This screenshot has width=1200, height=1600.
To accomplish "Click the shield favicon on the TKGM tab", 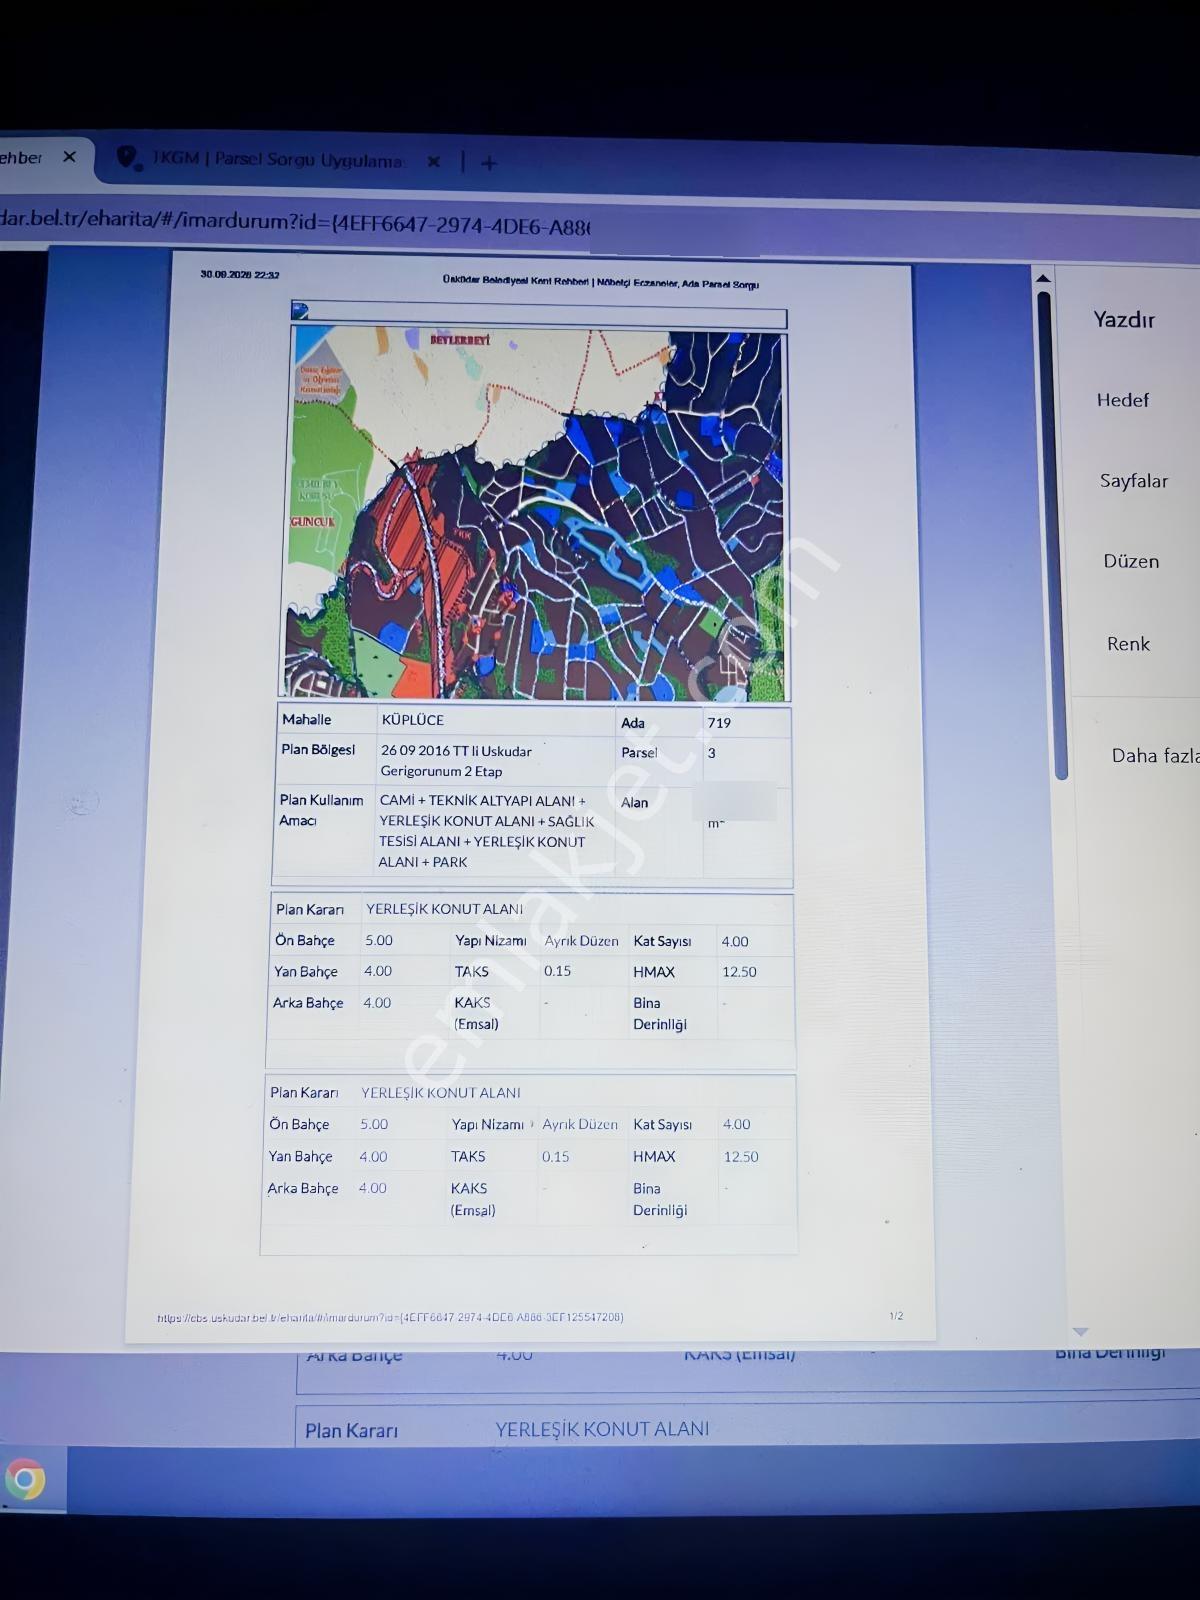I will pyautogui.click(x=127, y=158).
